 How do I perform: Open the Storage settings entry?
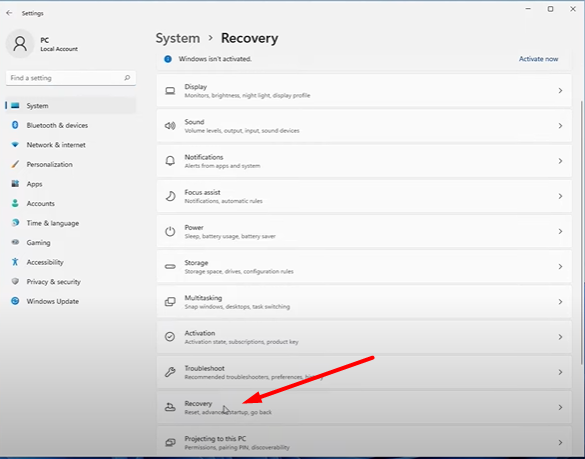(364, 266)
